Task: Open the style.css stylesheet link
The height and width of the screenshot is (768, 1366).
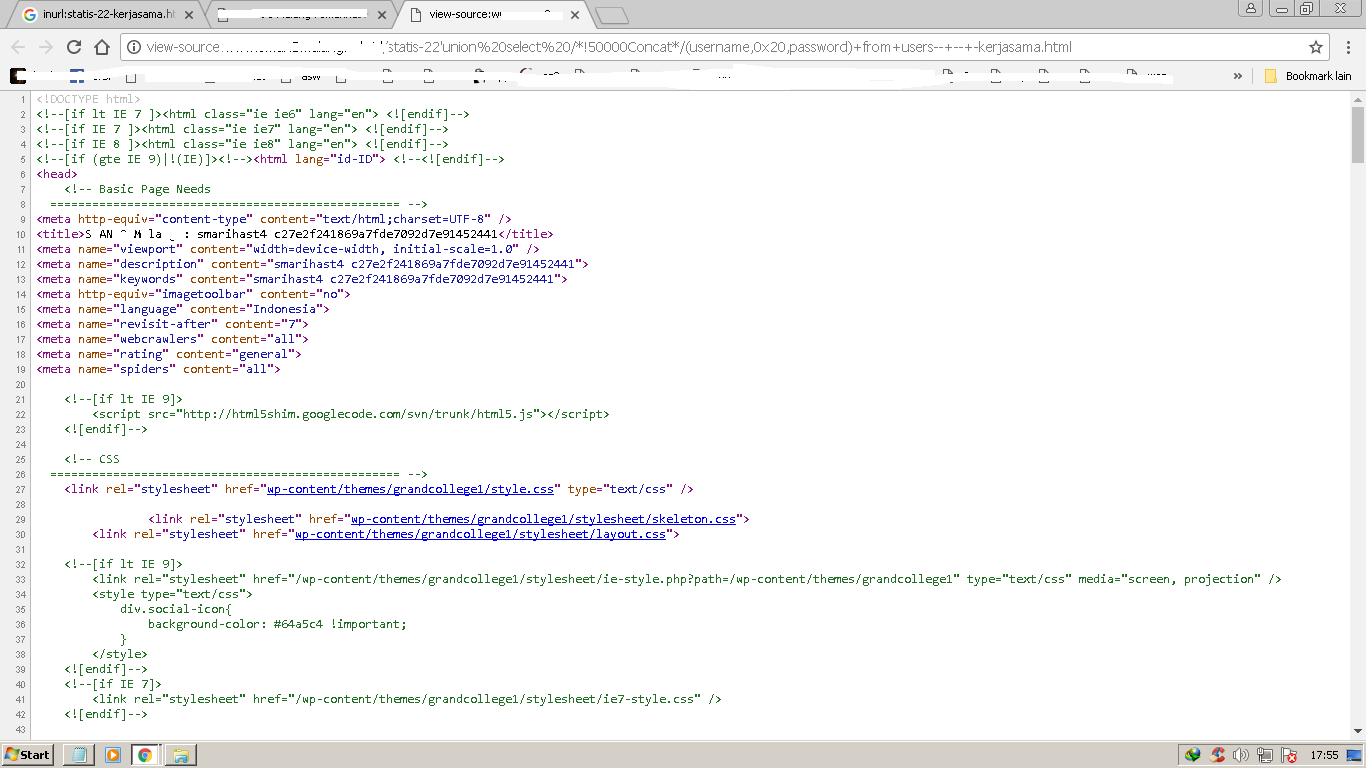Action: tap(409, 489)
